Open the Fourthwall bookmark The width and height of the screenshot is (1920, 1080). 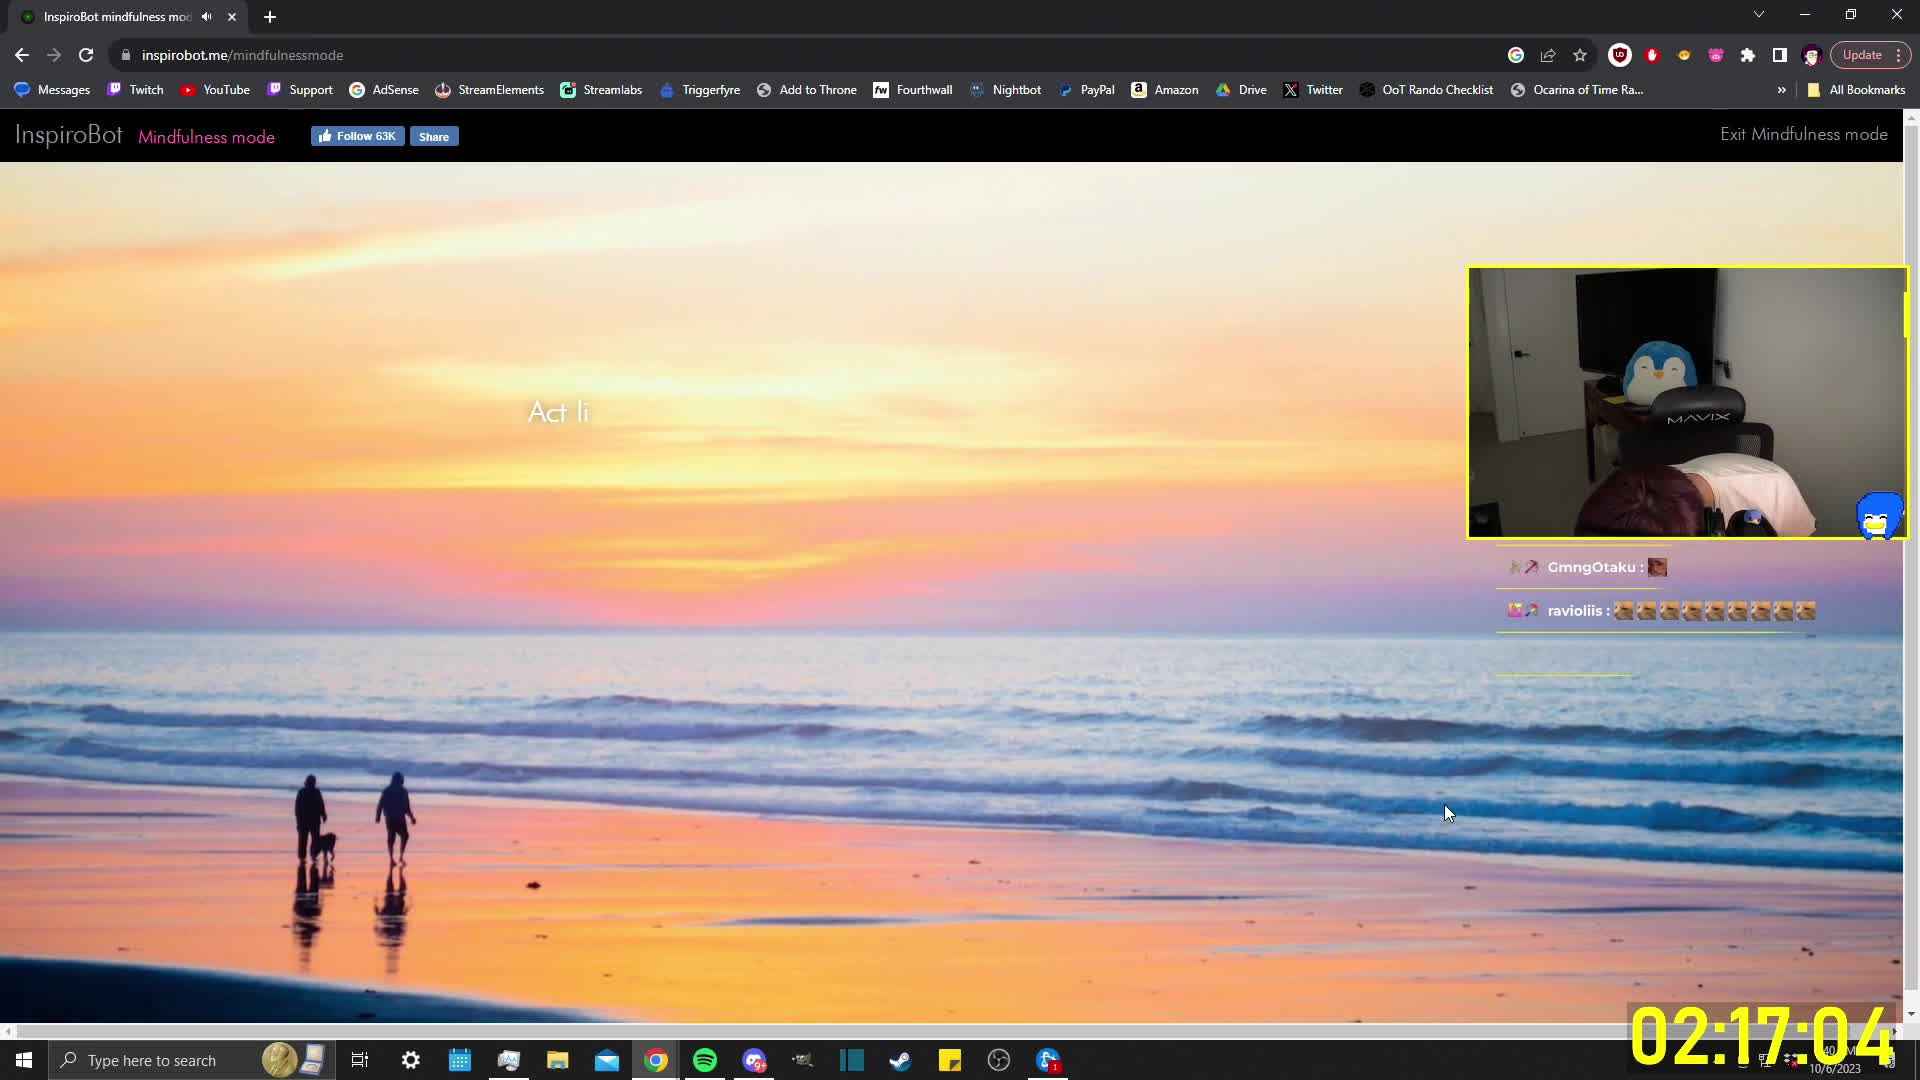coord(913,90)
